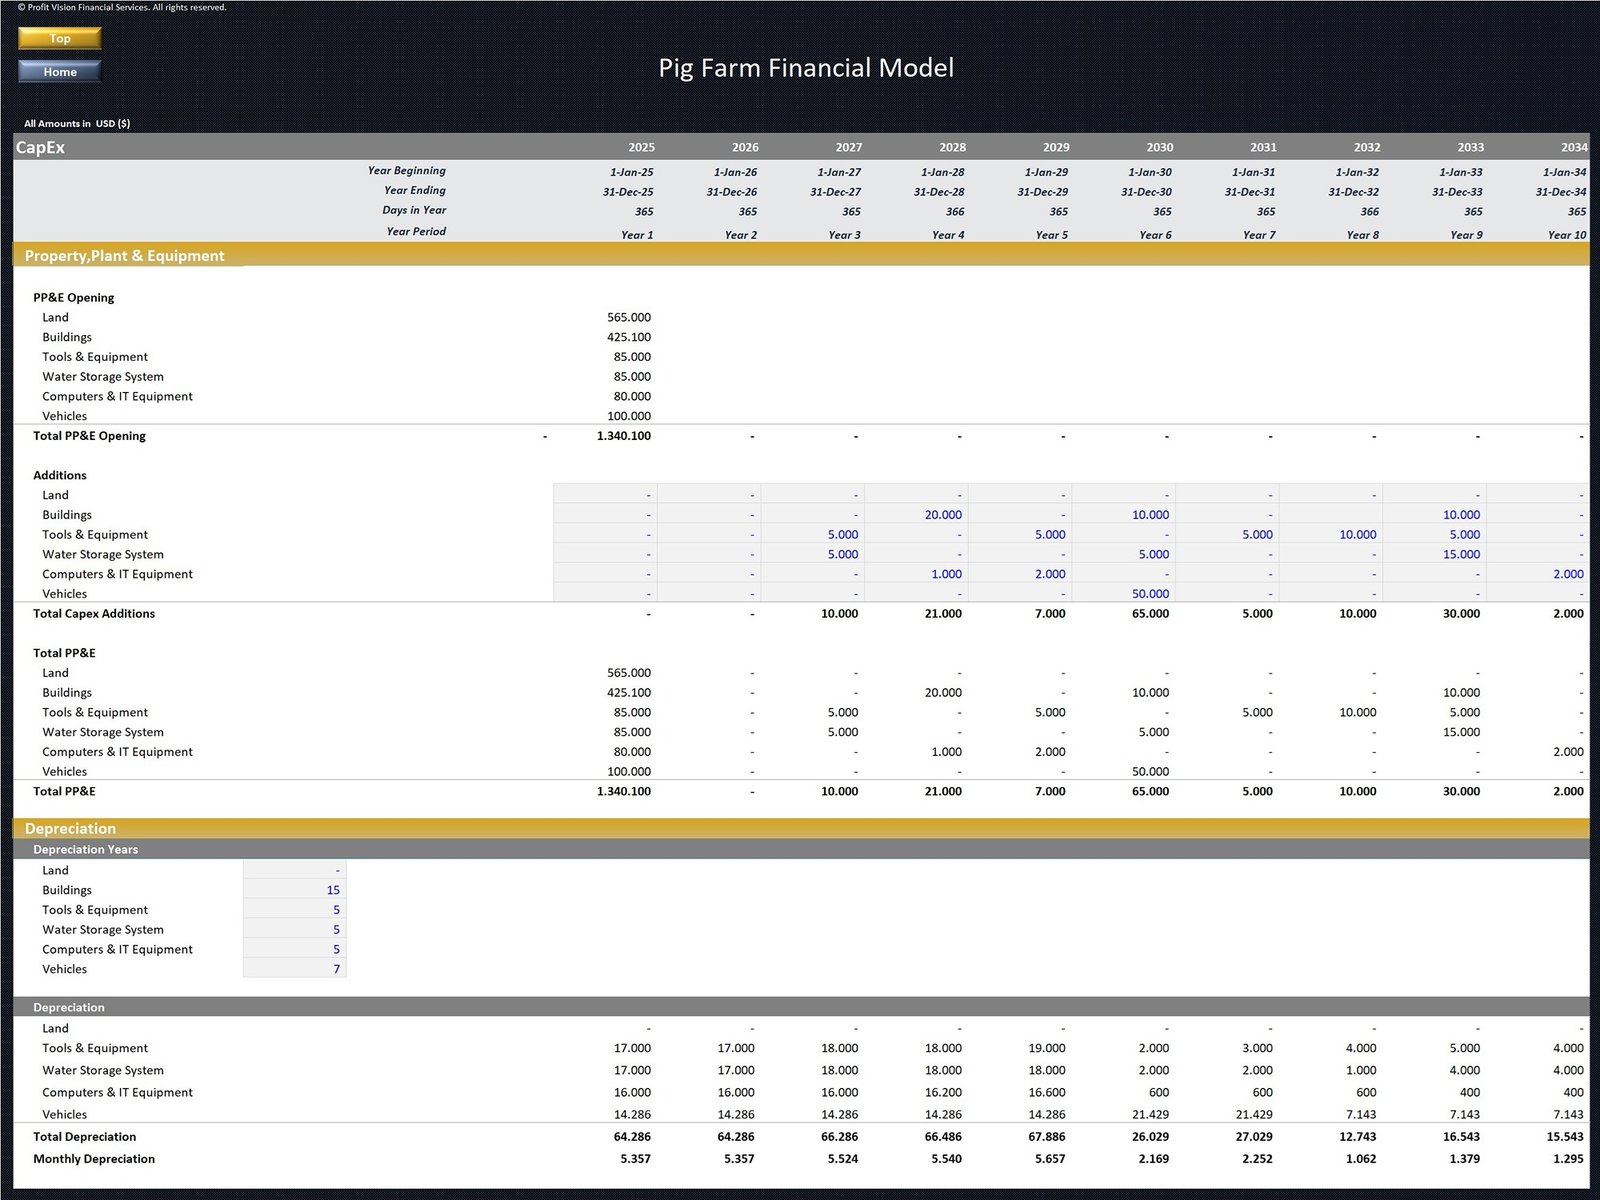The image size is (1600, 1200).
Task: Click Additions Computers & IT Equipment 2034 cell
Action: pyautogui.click(x=1538, y=574)
